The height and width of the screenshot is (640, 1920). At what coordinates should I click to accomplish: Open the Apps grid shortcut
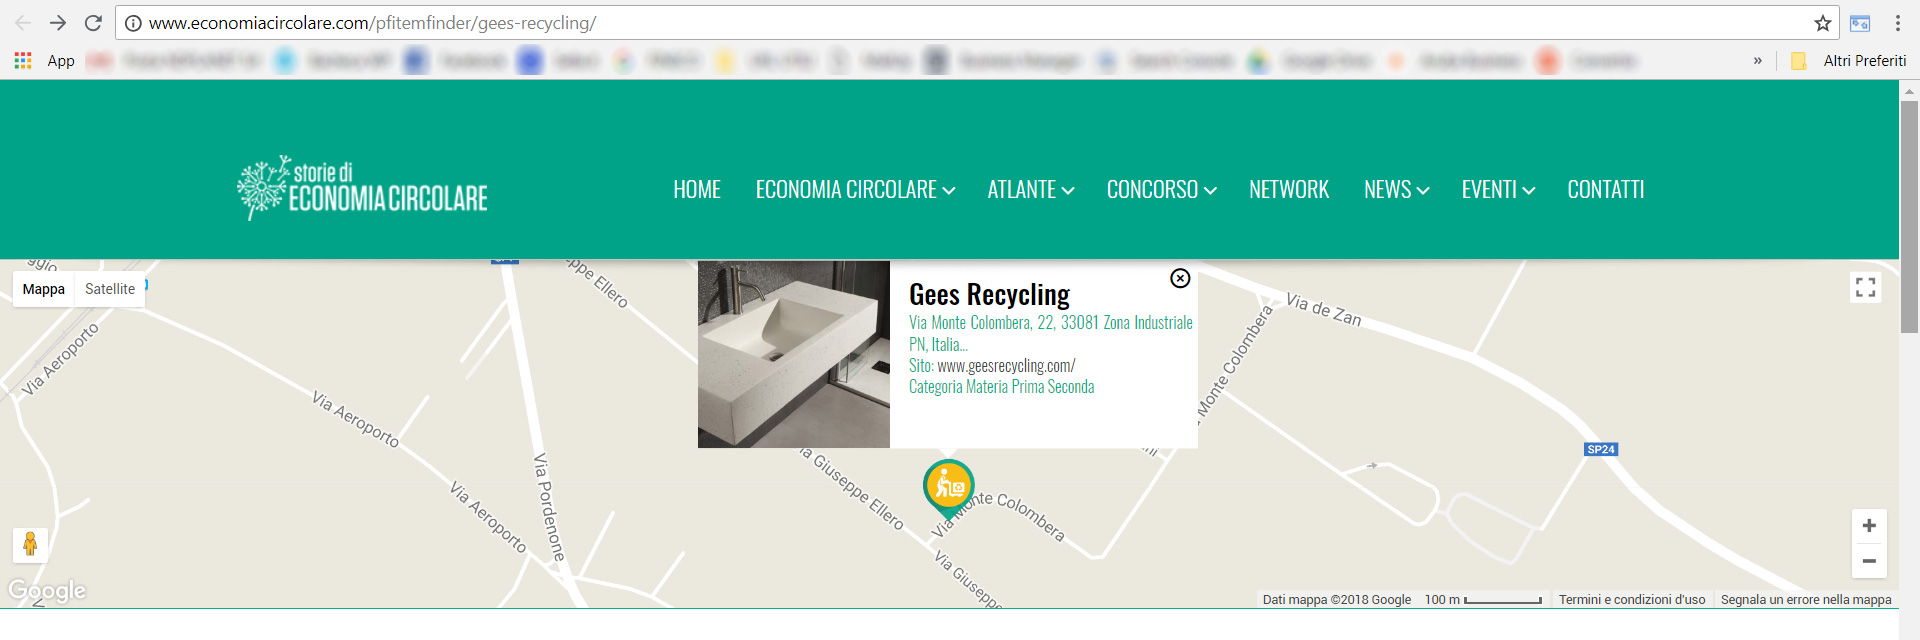[x=23, y=61]
